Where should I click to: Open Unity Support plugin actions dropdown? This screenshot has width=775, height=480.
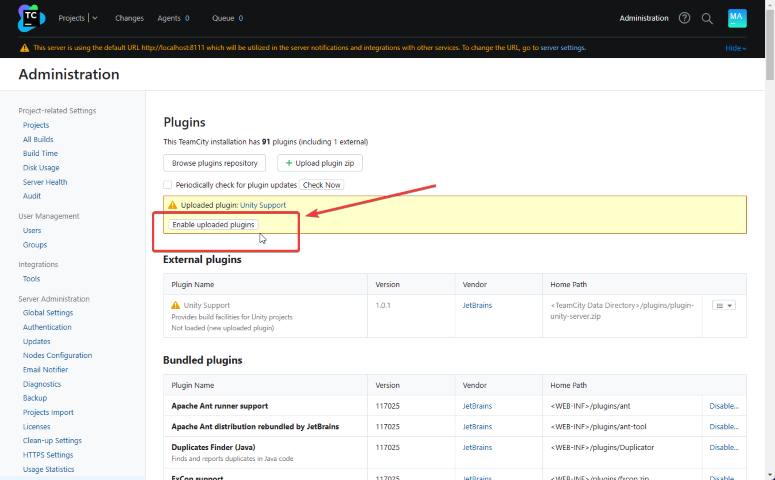[724, 305]
